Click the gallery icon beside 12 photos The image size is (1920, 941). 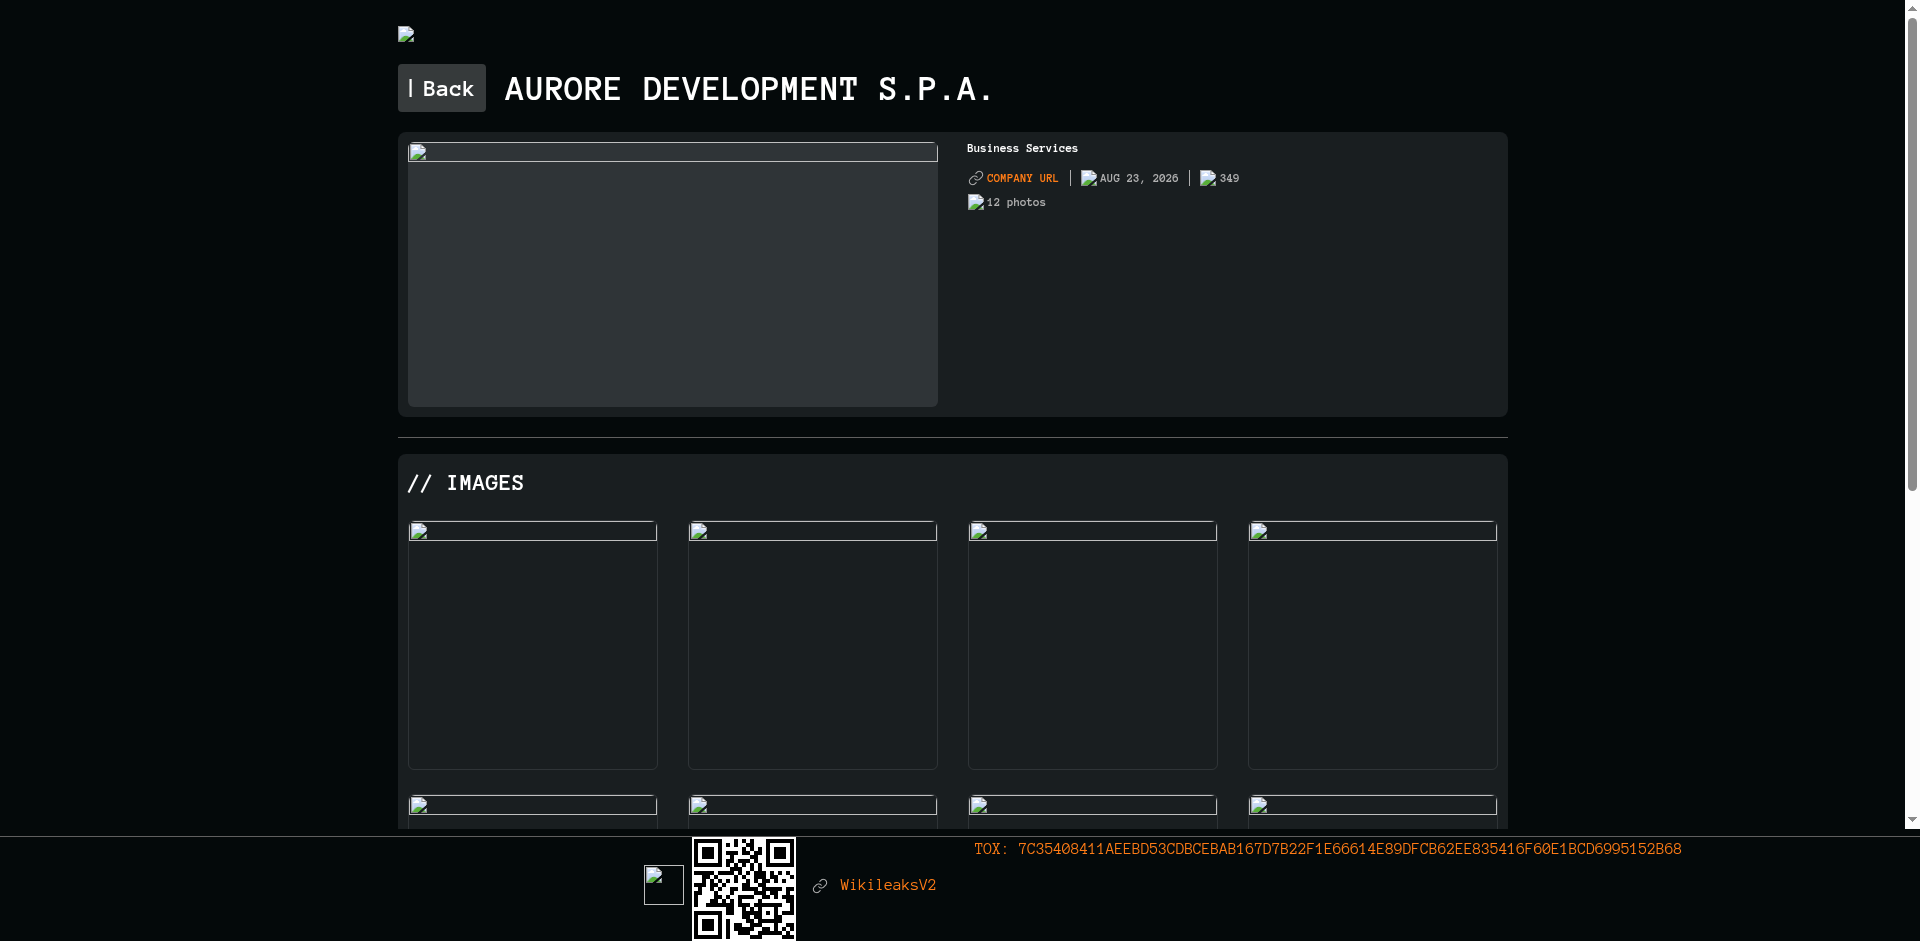pos(976,202)
